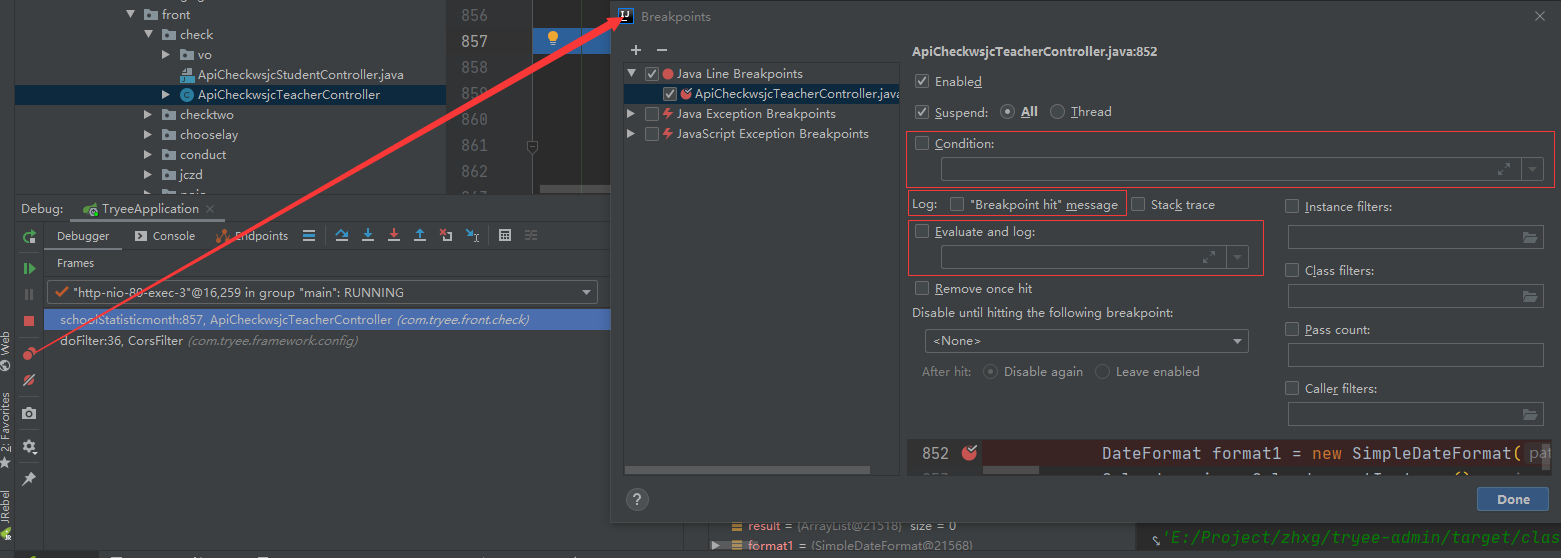This screenshot has height=558, width=1561.
Task: Open the debugger settings gear icon
Action: (x=29, y=446)
